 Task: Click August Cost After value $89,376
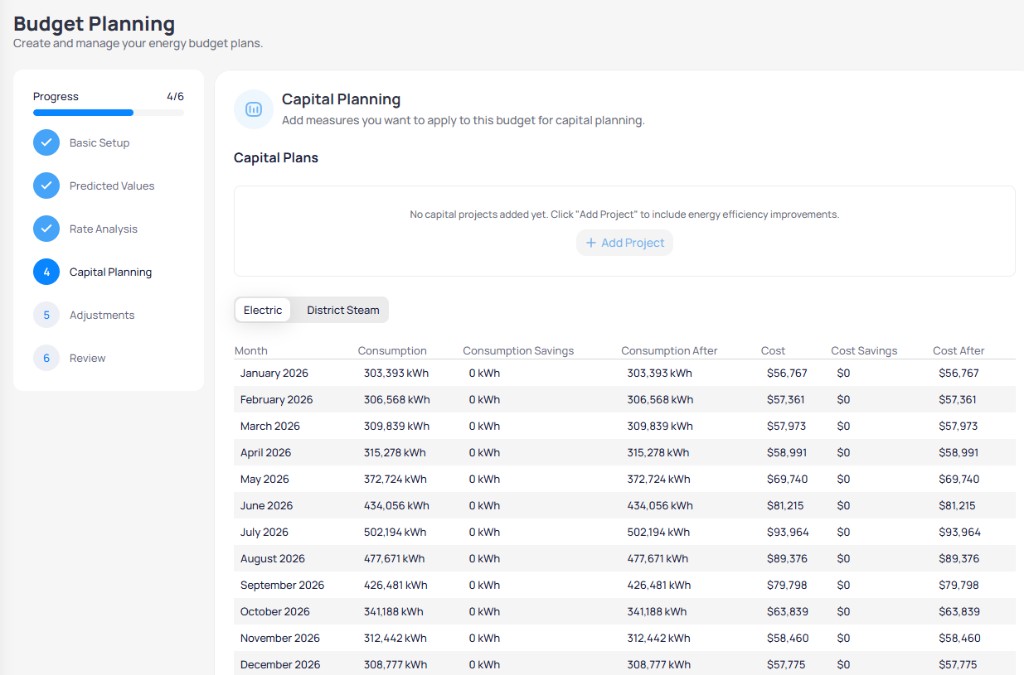click(959, 559)
